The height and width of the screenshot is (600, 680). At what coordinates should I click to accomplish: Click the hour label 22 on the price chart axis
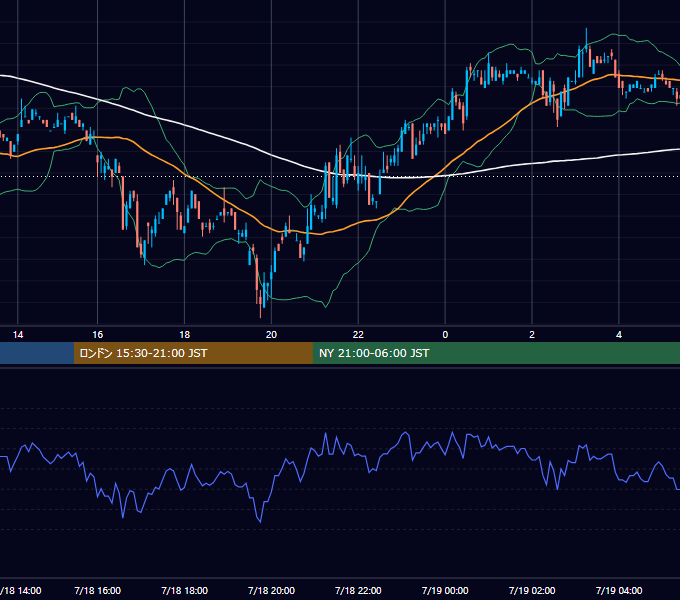click(x=358, y=335)
